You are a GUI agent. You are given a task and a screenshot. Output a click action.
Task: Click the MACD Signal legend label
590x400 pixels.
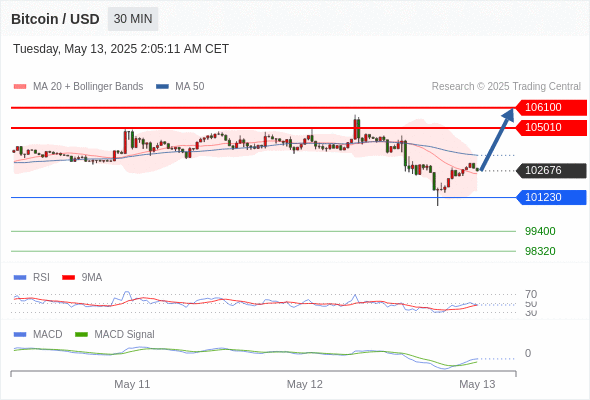pos(124,334)
